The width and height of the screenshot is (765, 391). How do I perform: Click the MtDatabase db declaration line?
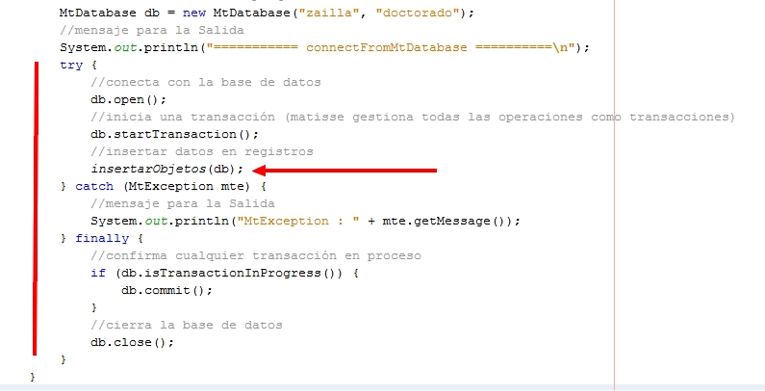(x=266, y=13)
